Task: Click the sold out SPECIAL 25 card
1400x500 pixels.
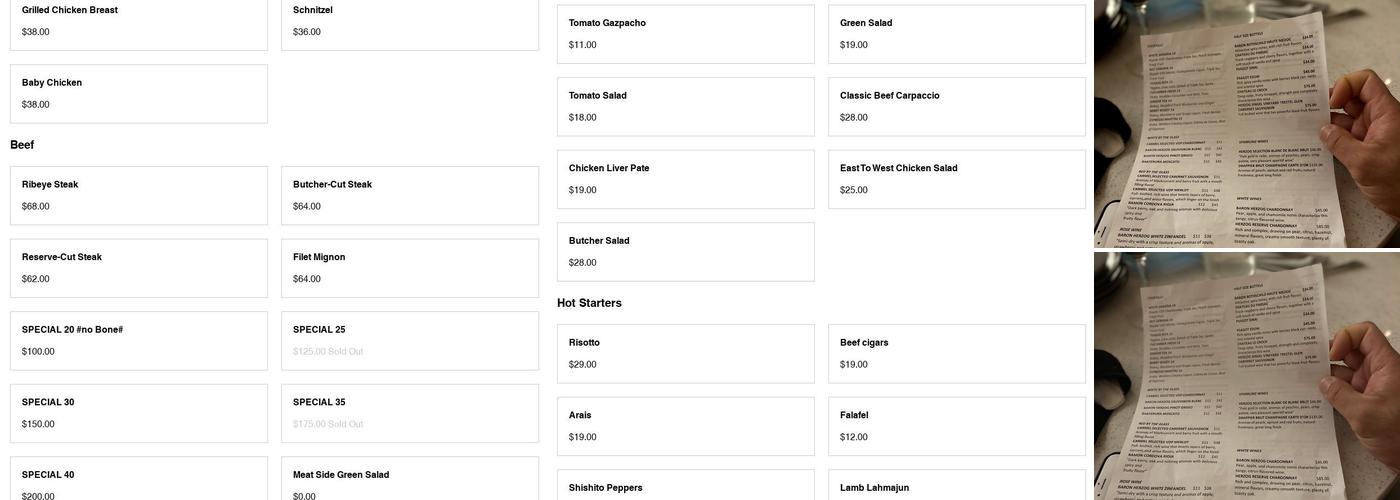Action: click(x=410, y=341)
